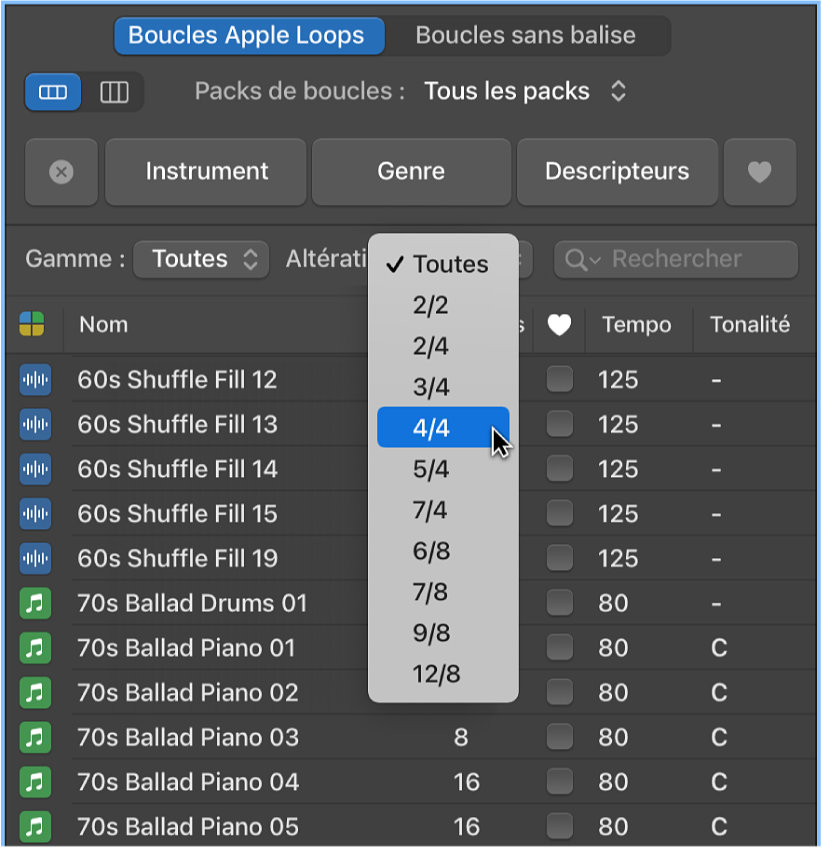Check favorite box for 70s Ballad Piano 01
Image resolution: width=822 pixels, height=849 pixels.
pyautogui.click(x=559, y=647)
